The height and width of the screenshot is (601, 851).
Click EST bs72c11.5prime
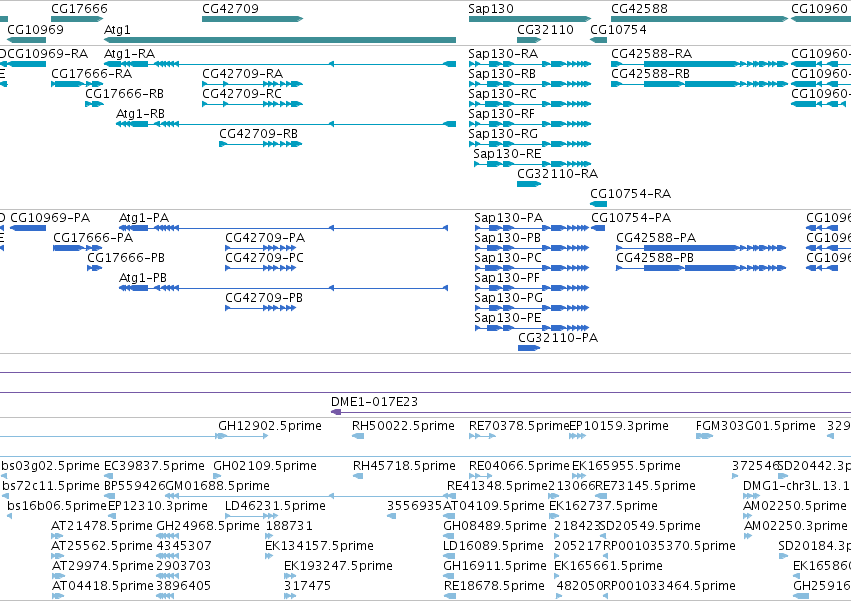click(x=51, y=486)
